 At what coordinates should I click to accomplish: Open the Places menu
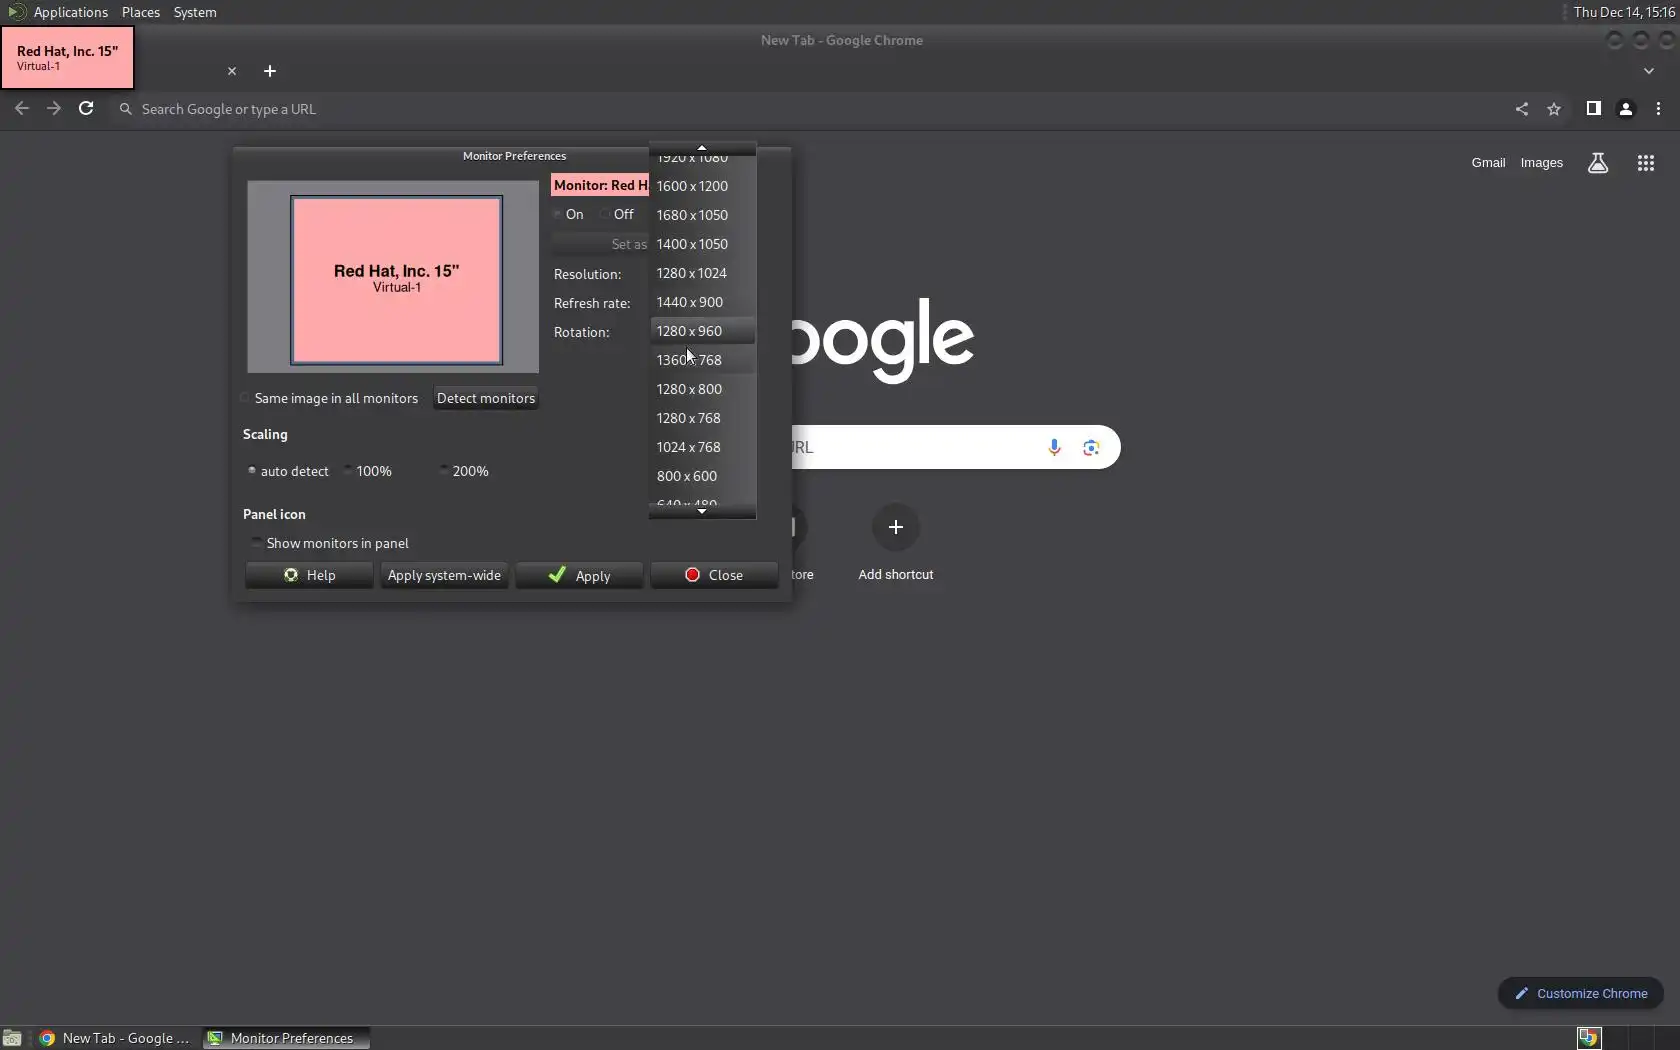tap(141, 12)
